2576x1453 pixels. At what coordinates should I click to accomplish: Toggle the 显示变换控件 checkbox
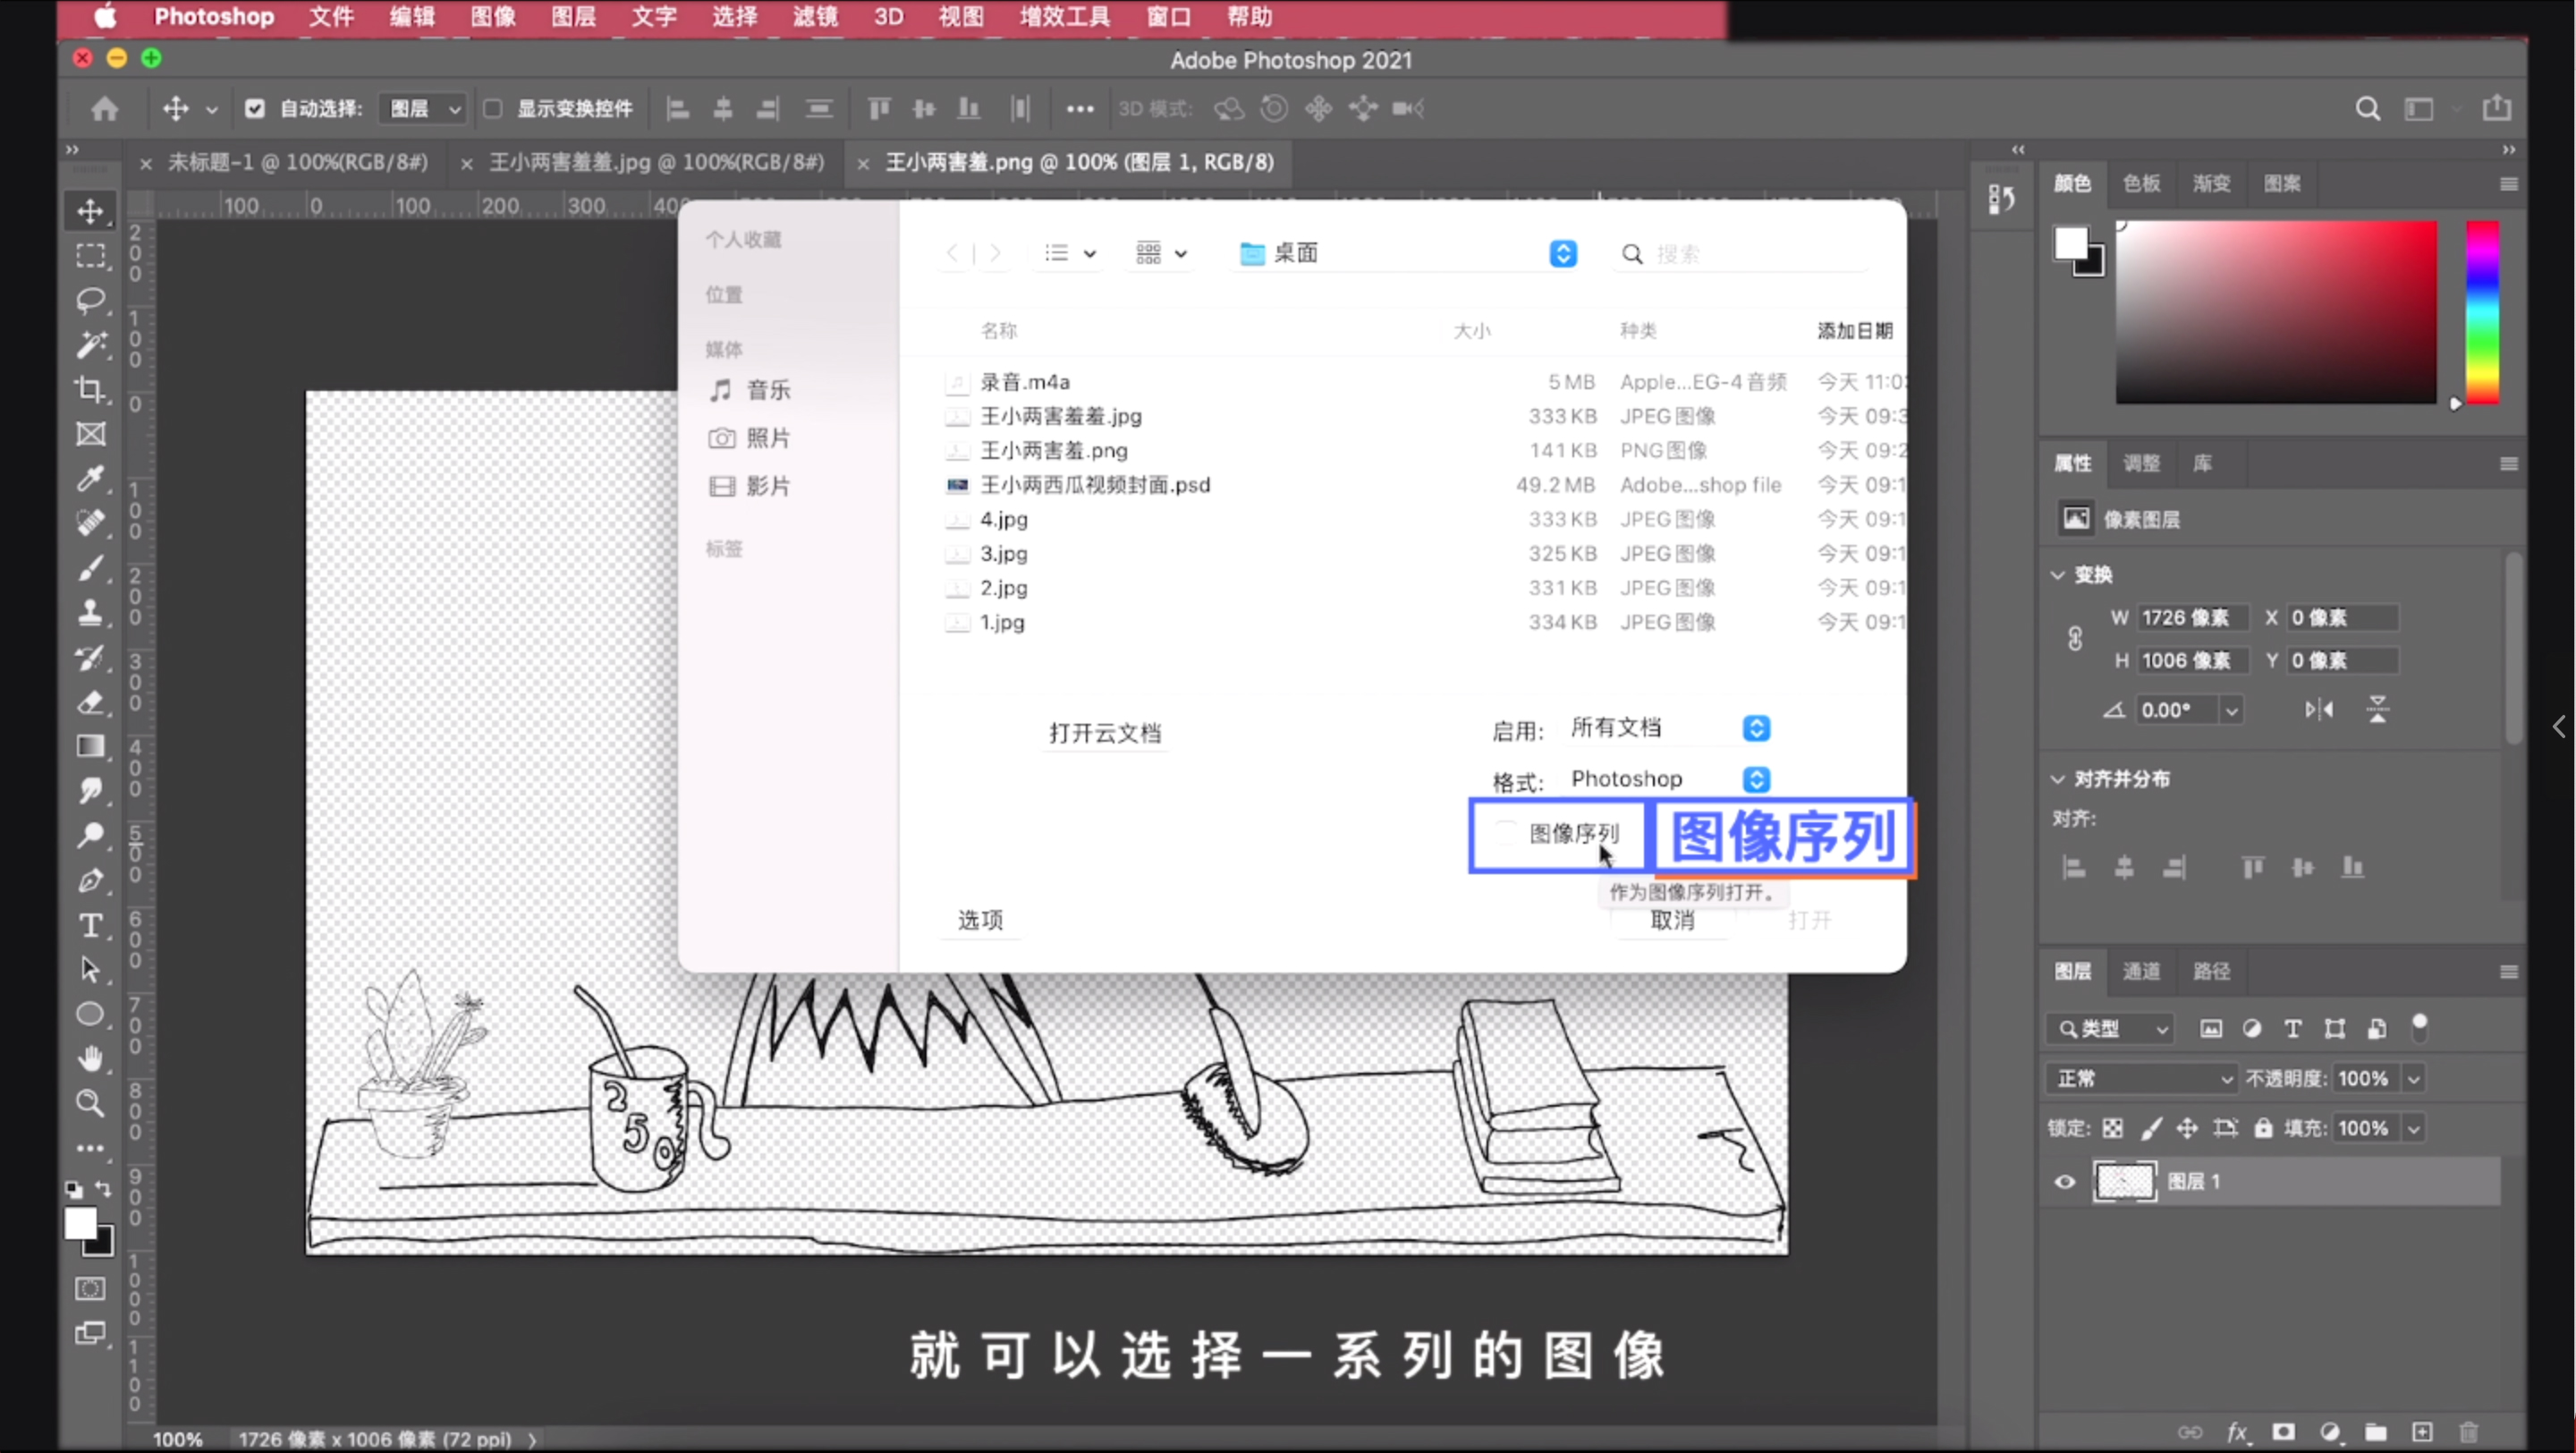pyautogui.click(x=492, y=109)
